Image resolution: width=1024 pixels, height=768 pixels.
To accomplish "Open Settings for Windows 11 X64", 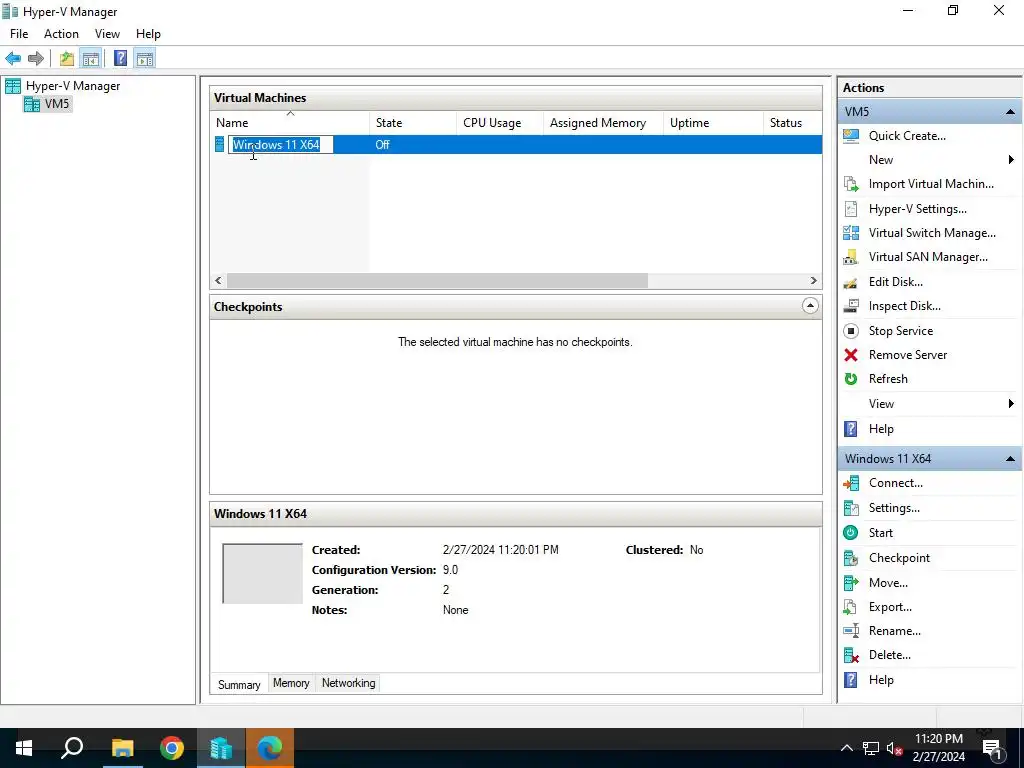I will (x=894, y=508).
